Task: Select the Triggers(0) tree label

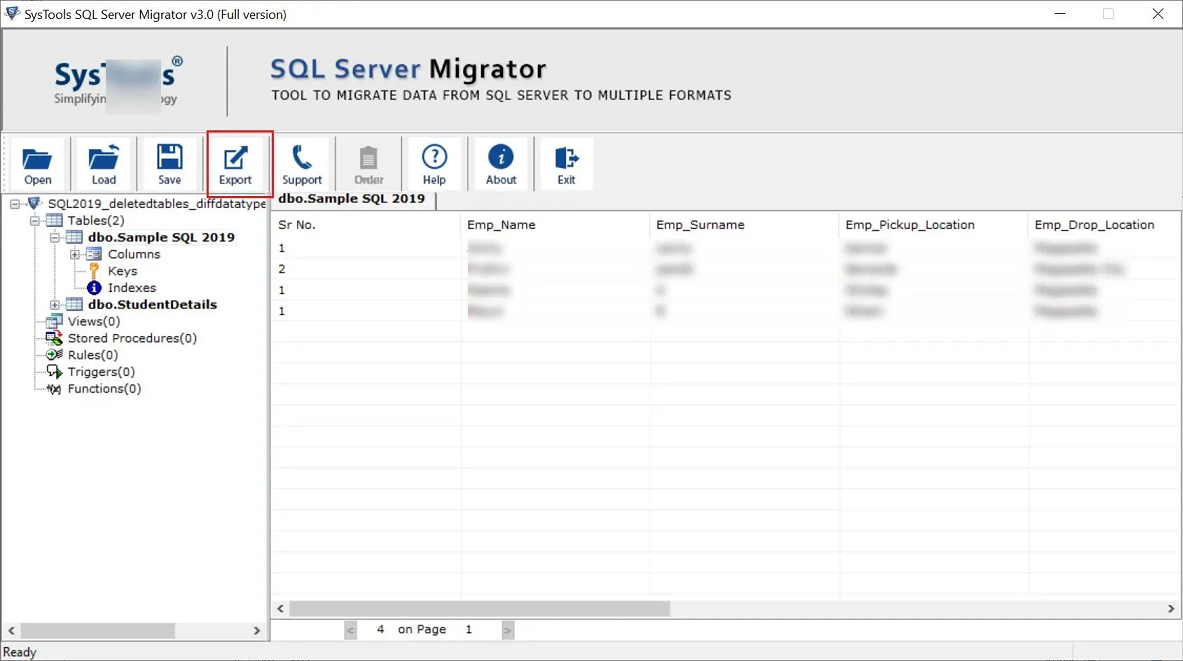Action: point(101,371)
